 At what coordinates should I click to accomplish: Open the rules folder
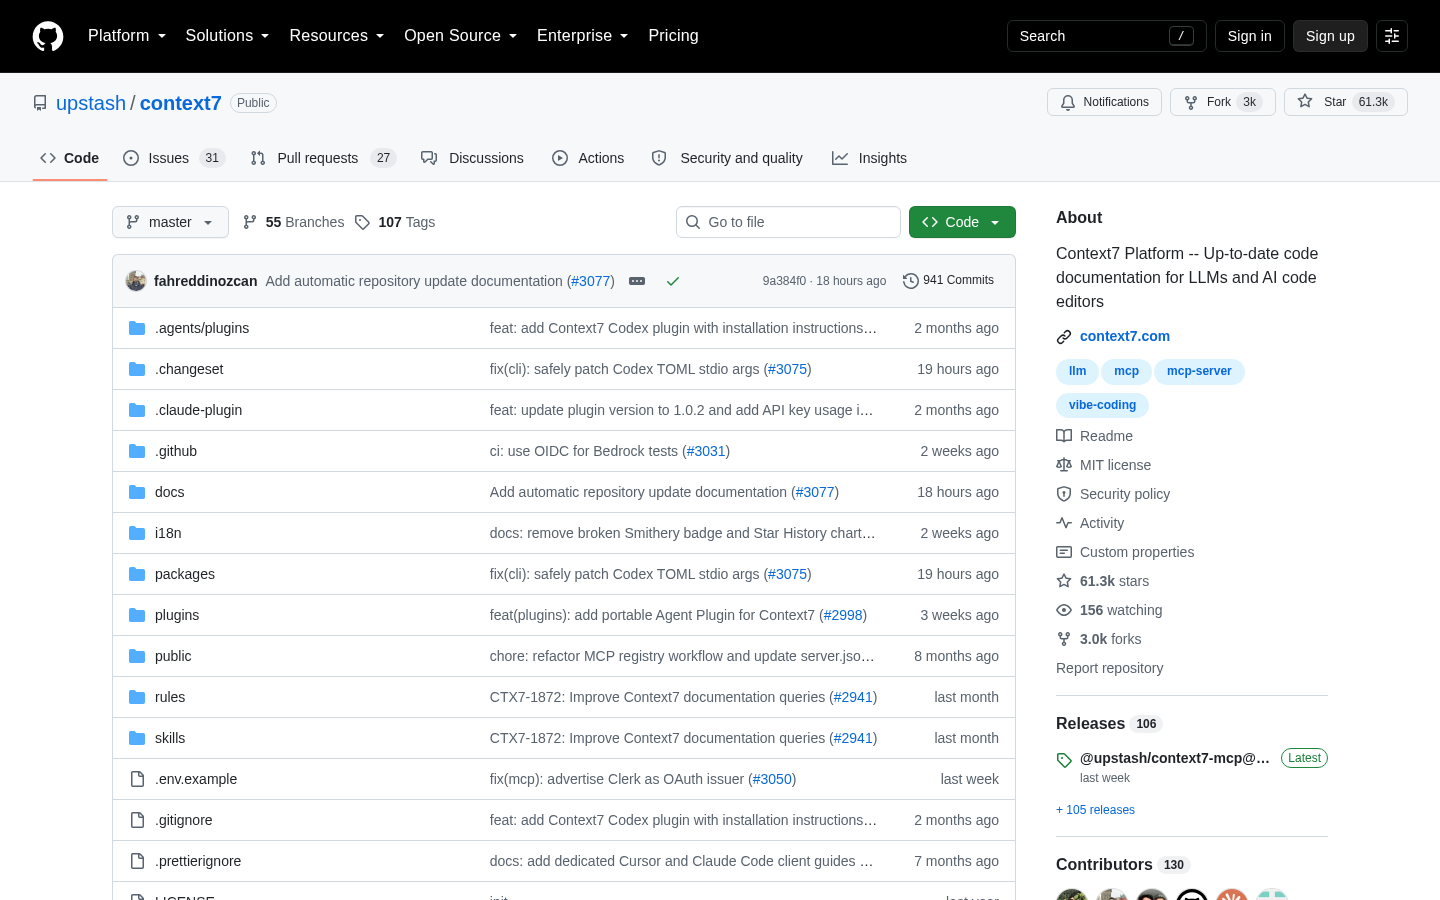[x=170, y=697]
